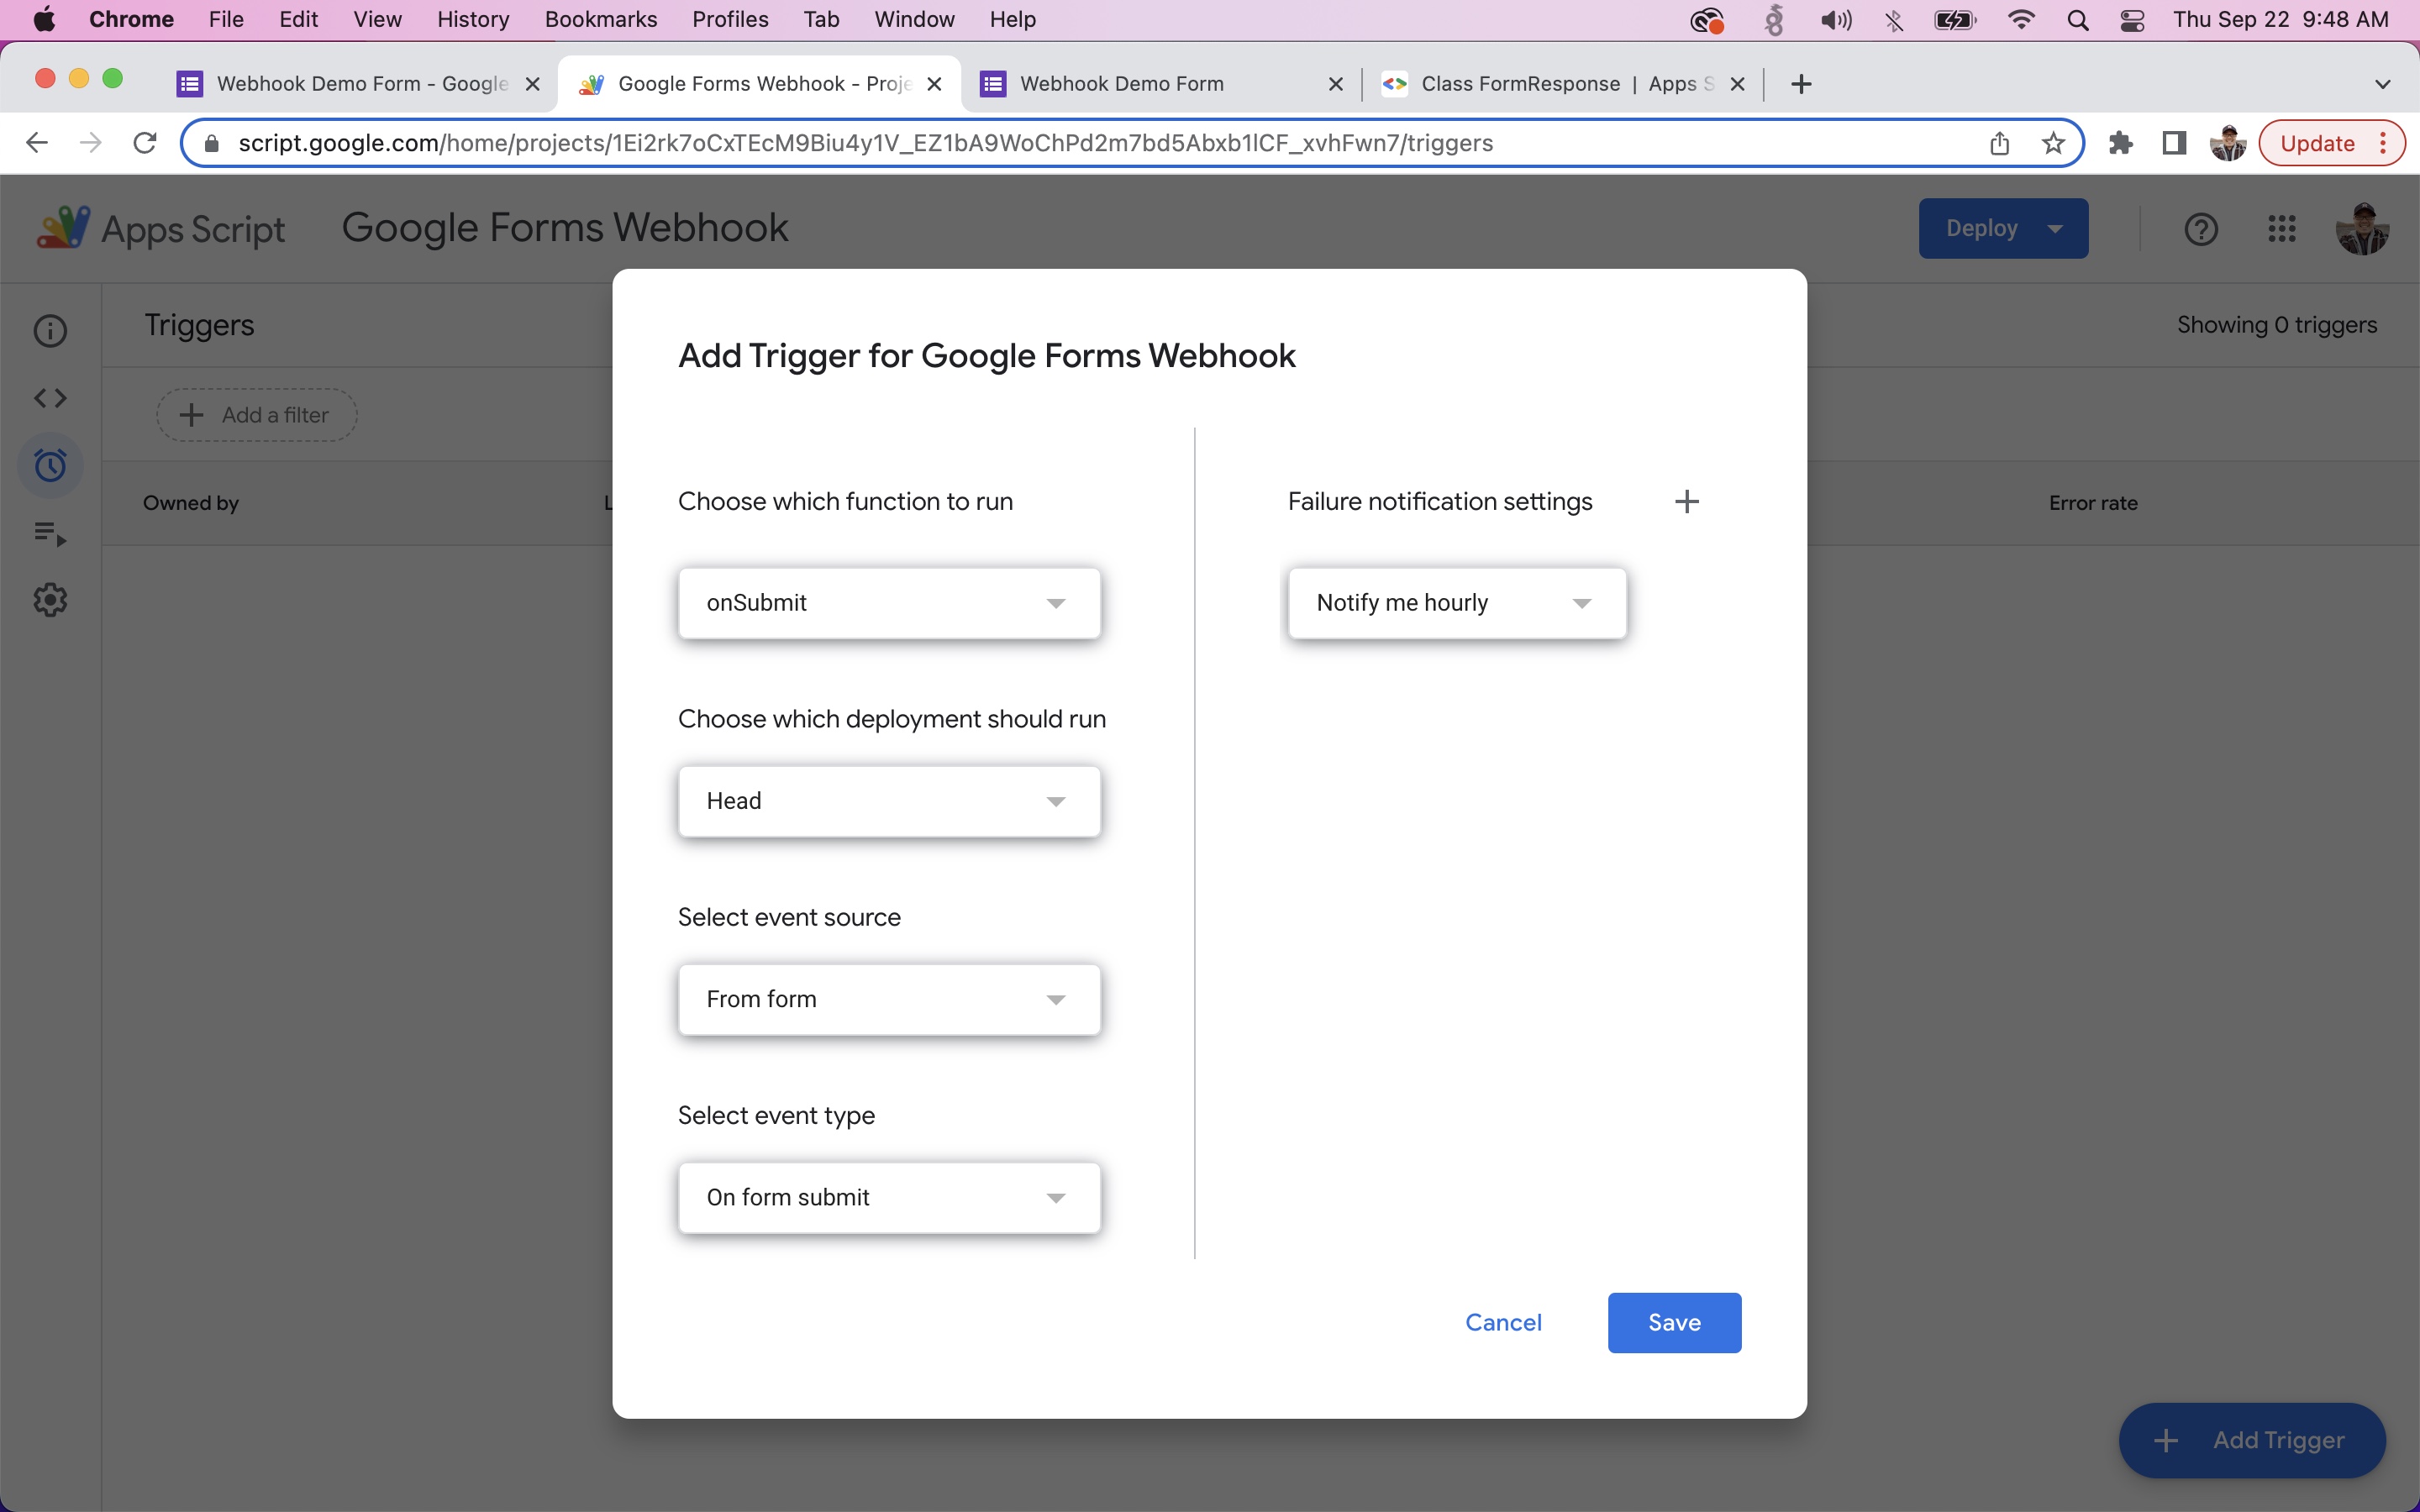Expand the On form submit event type dropdown

click(x=889, y=1197)
